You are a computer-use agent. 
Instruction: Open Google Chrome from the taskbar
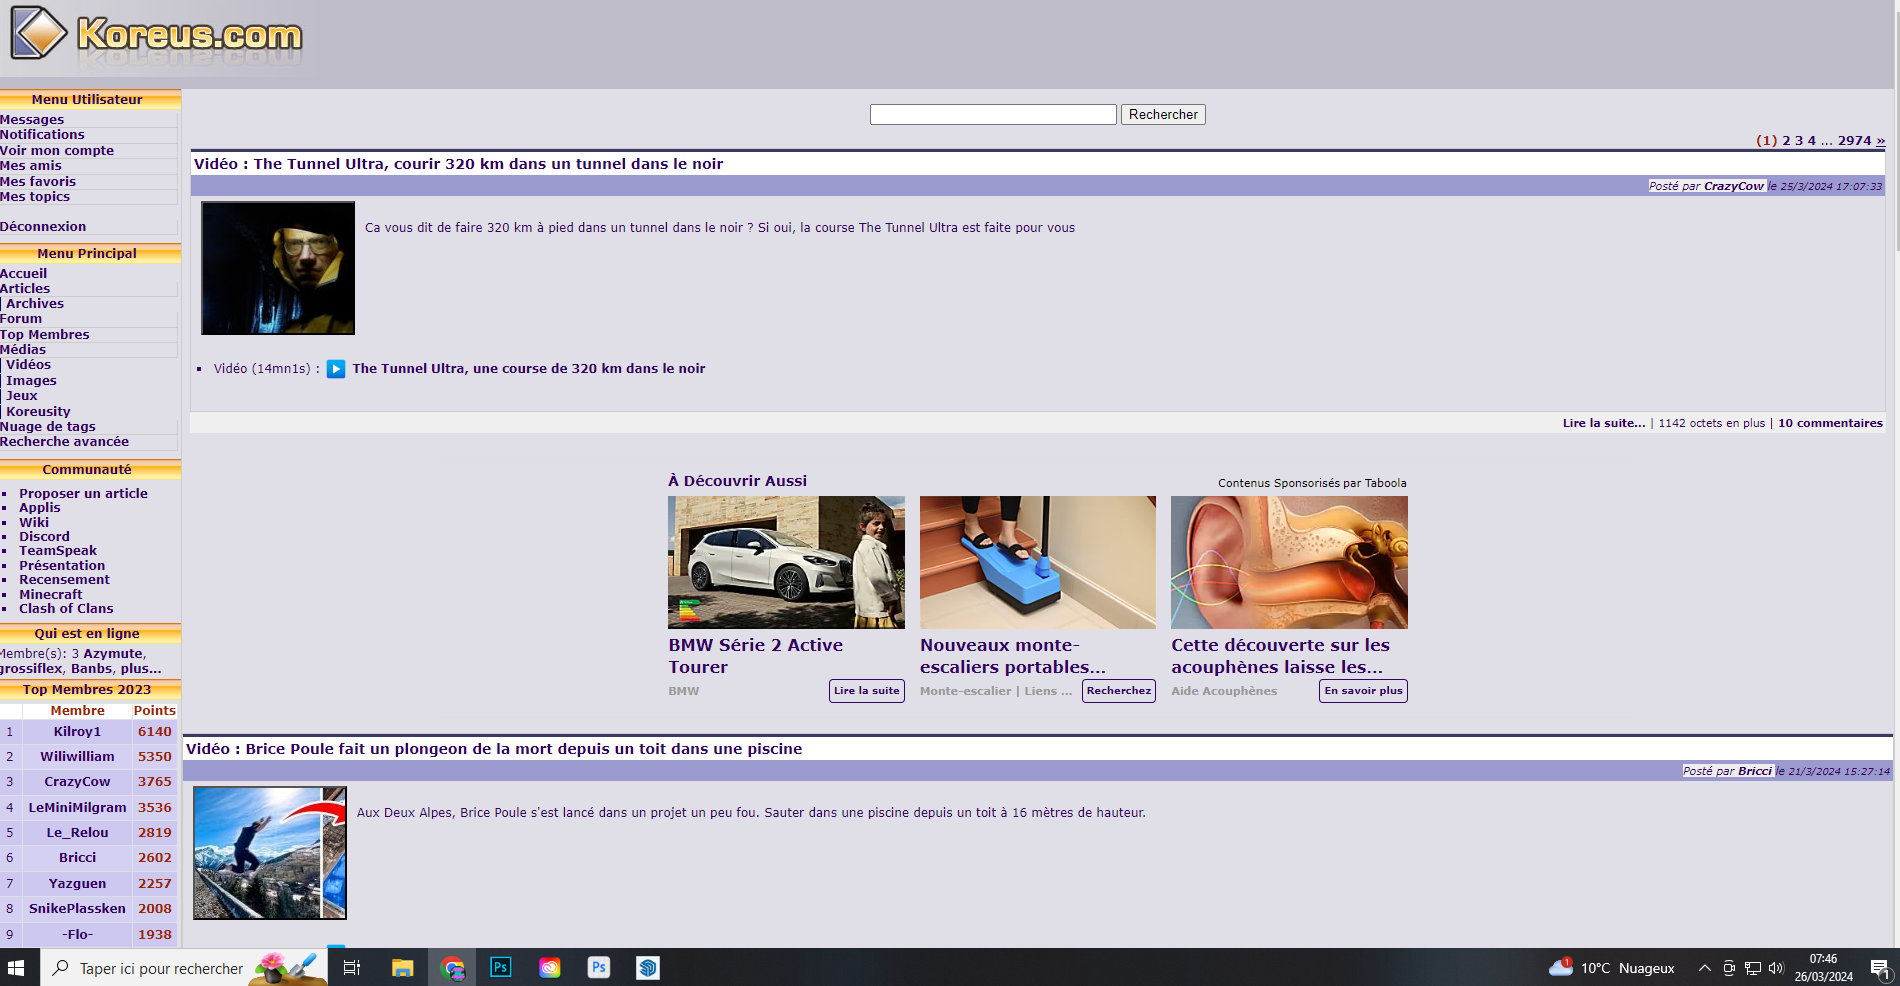452,967
